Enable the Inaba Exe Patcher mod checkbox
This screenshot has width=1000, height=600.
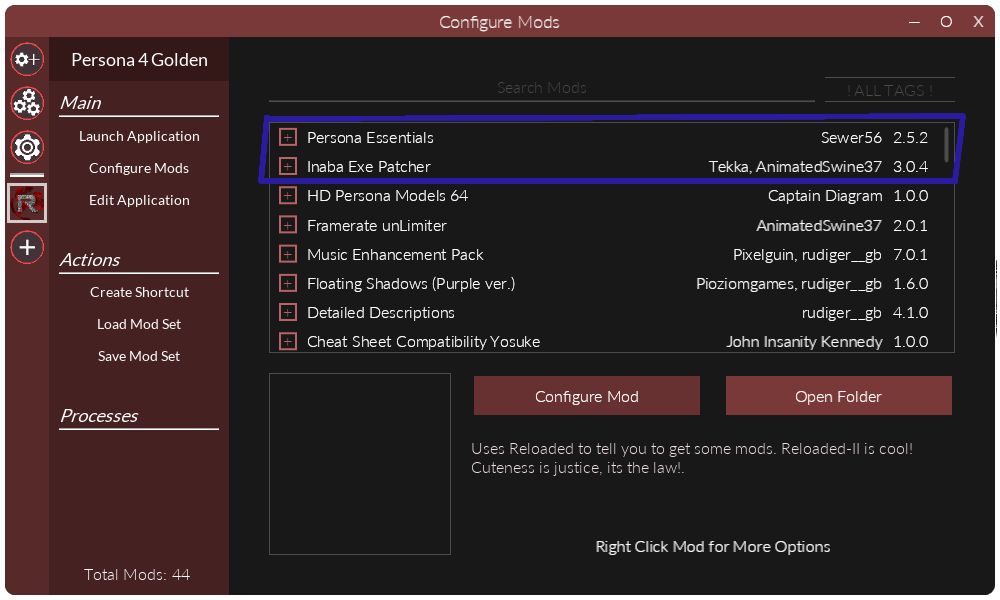point(288,166)
